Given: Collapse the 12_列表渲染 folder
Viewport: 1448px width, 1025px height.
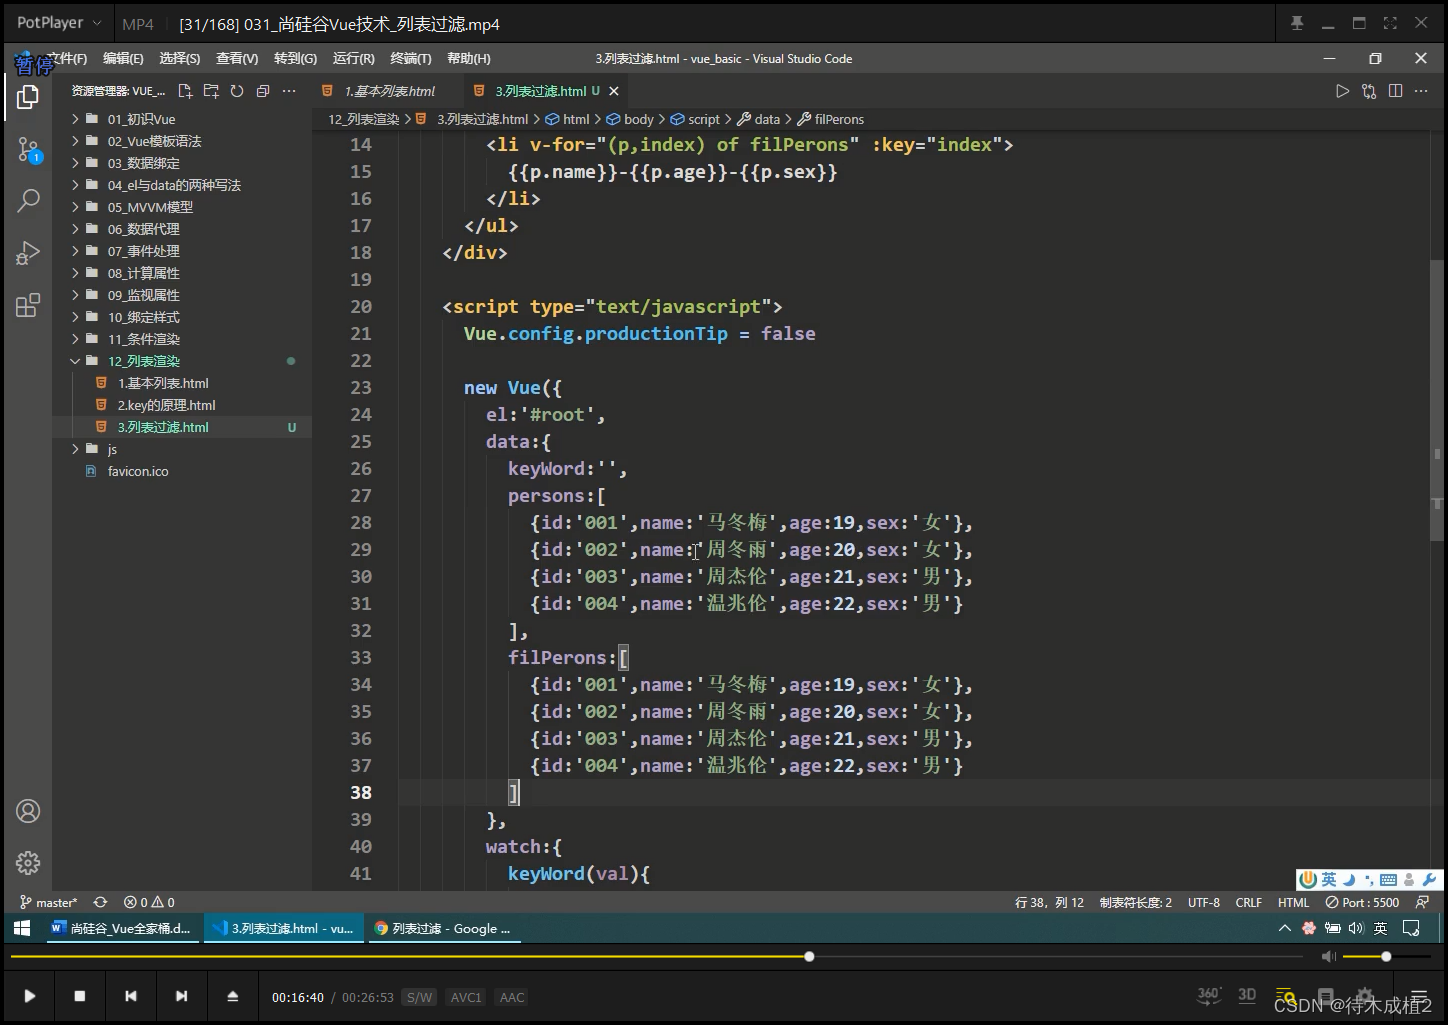Looking at the screenshot, I should point(143,361).
